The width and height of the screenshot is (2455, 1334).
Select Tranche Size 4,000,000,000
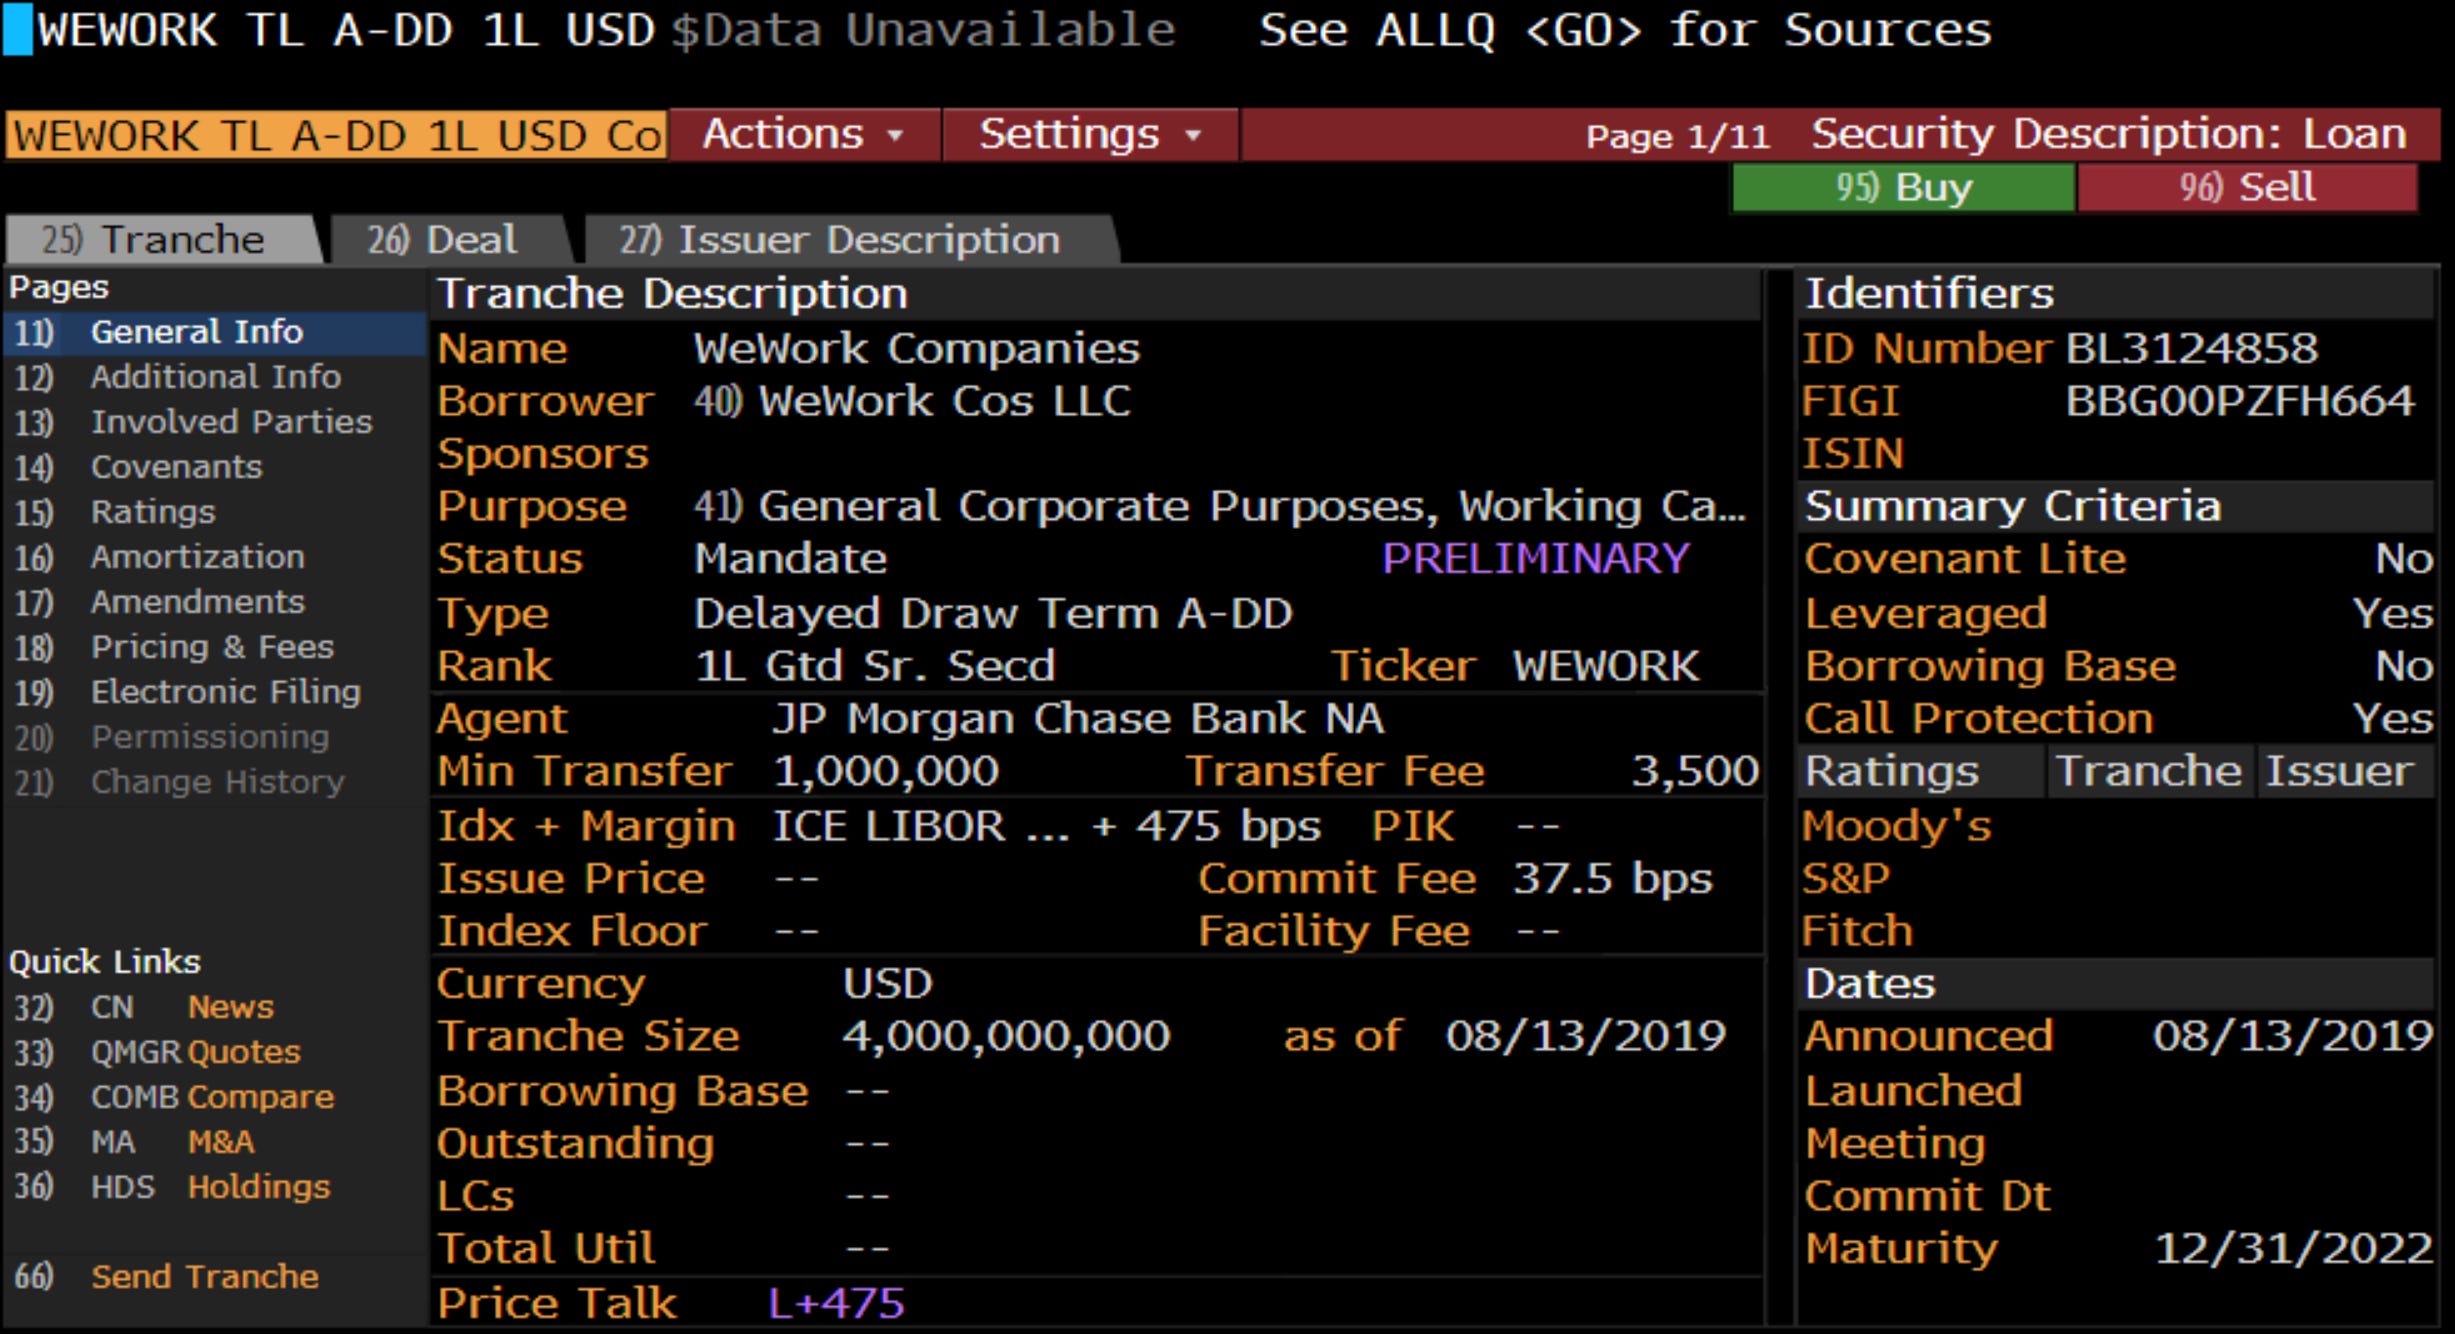click(1006, 1037)
